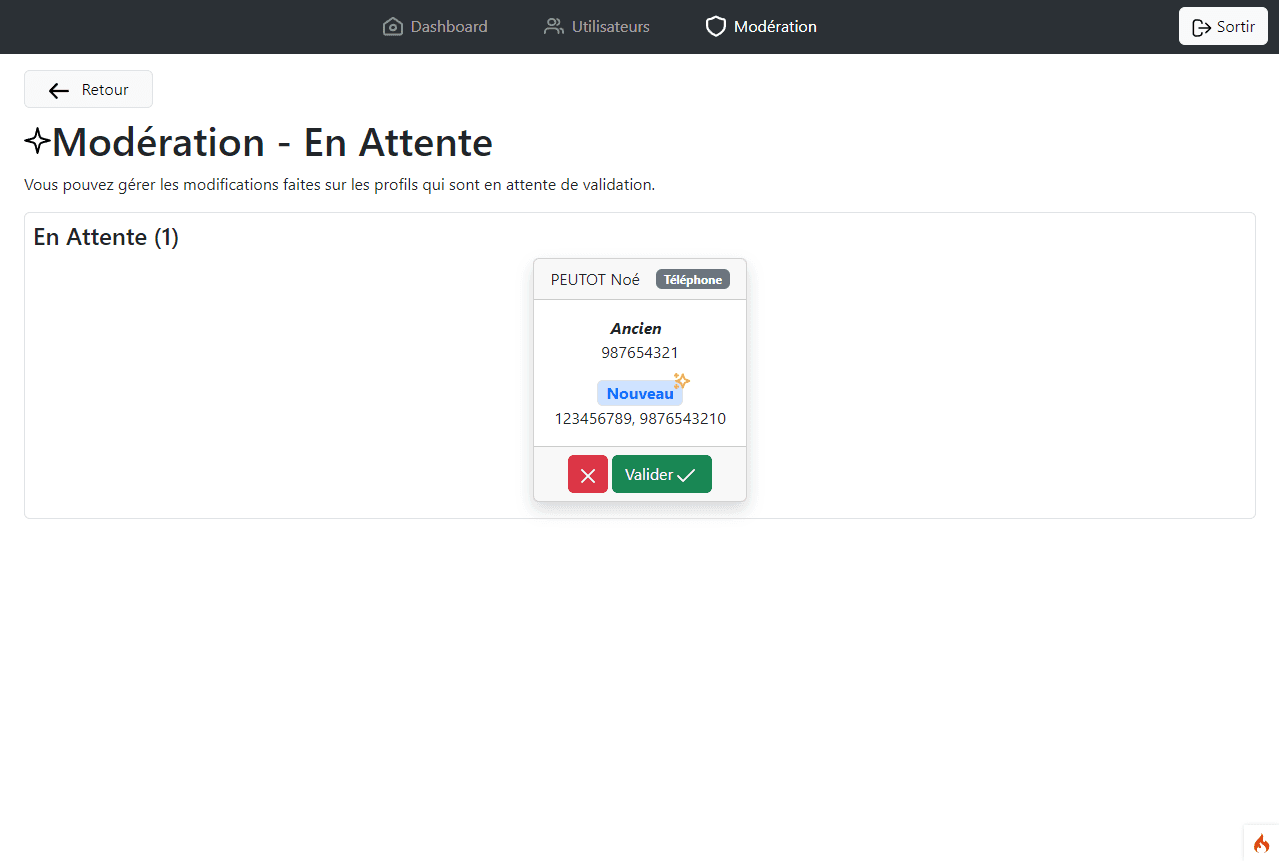
Task: Click the PEUTOT Noé name
Action: 595,280
